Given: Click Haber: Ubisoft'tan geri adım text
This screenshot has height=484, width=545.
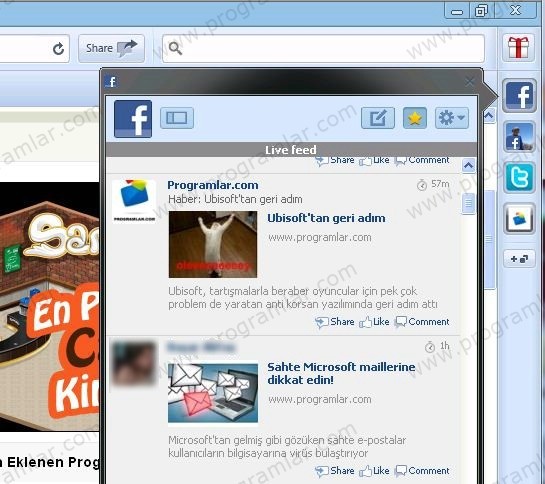Looking at the screenshot, I should pyautogui.click(x=235, y=199).
